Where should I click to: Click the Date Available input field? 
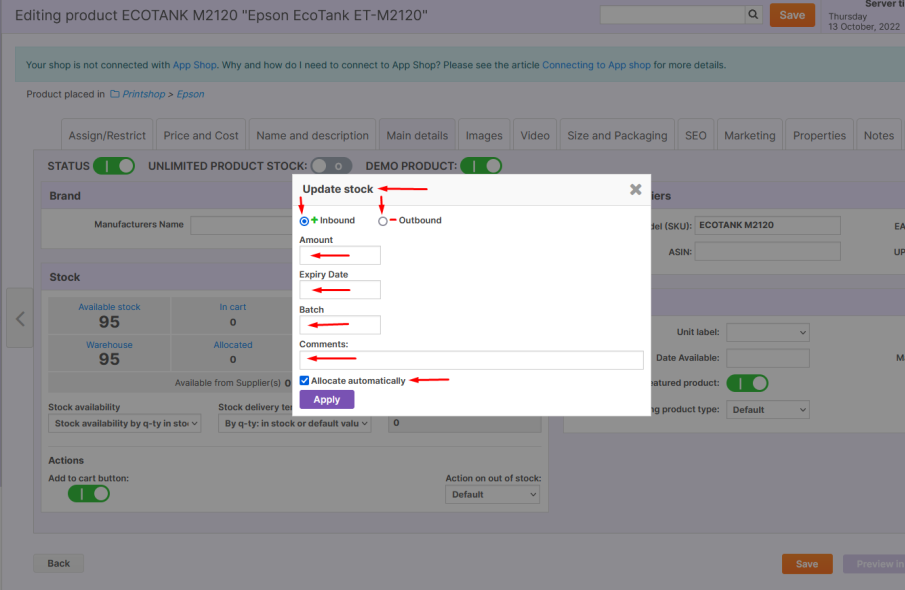pyautogui.click(x=768, y=358)
